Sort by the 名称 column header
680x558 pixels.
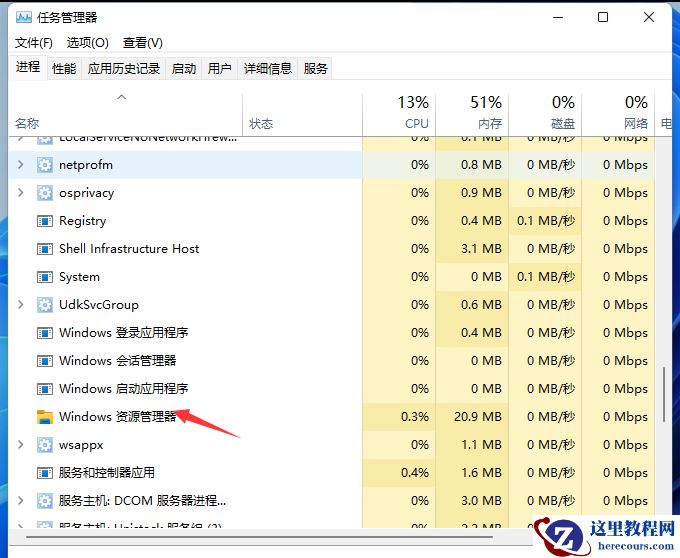tap(126, 114)
